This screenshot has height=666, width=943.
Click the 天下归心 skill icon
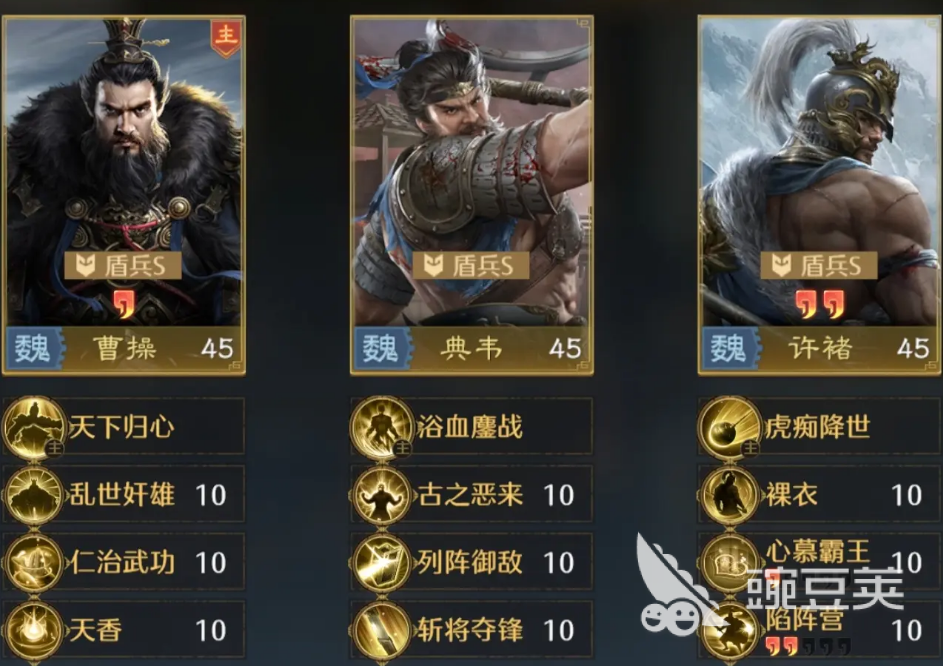click(x=34, y=427)
